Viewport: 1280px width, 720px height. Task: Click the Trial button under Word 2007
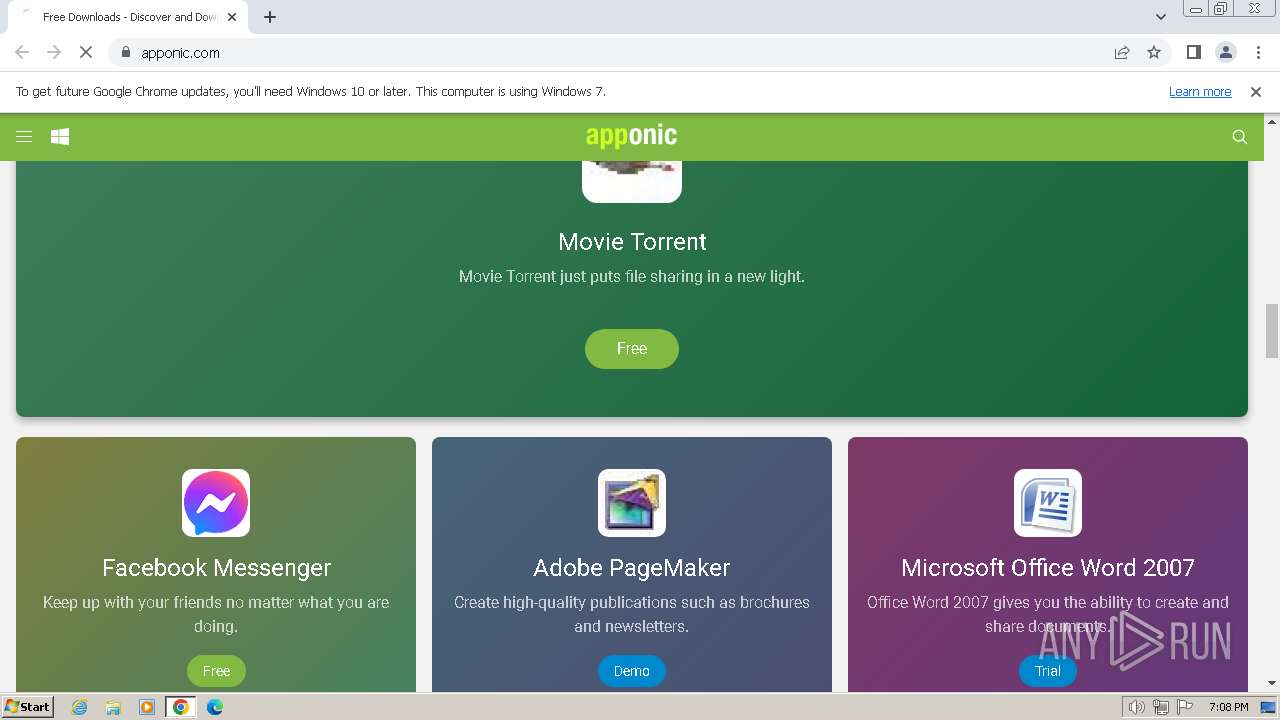(x=1048, y=671)
